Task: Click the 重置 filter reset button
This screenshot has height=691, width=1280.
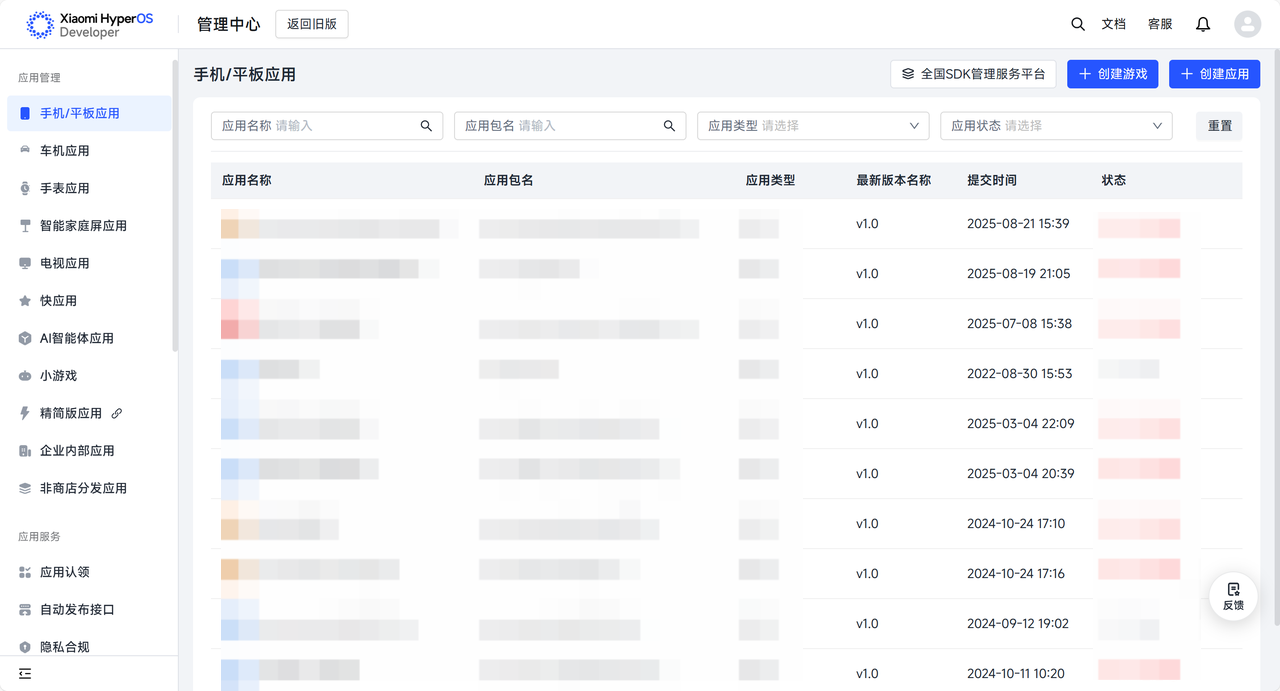Action: (x=1219, y=126)
